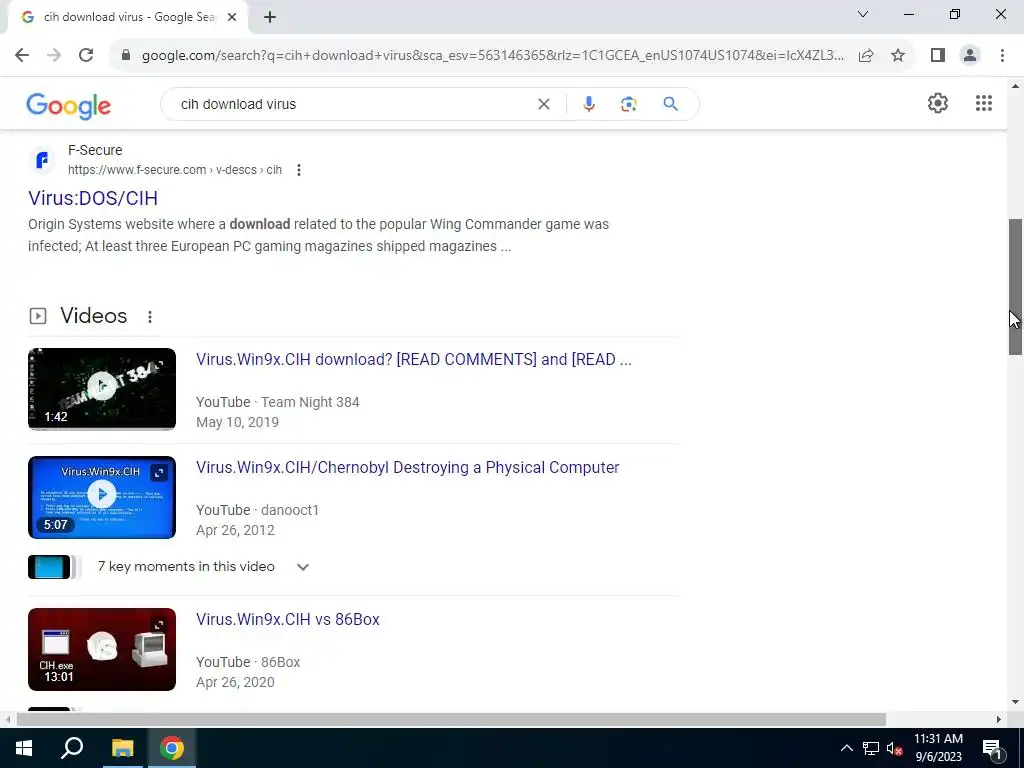This screenshot has width=1024, height=768.
Task: Search by image with Google Lens
Action: (x=628, y=104)
